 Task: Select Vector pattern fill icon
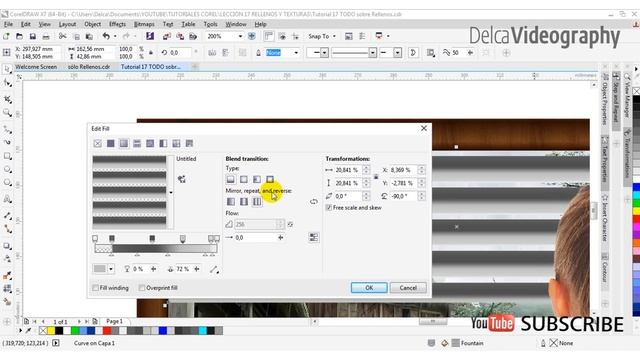[x=137, y=143]
